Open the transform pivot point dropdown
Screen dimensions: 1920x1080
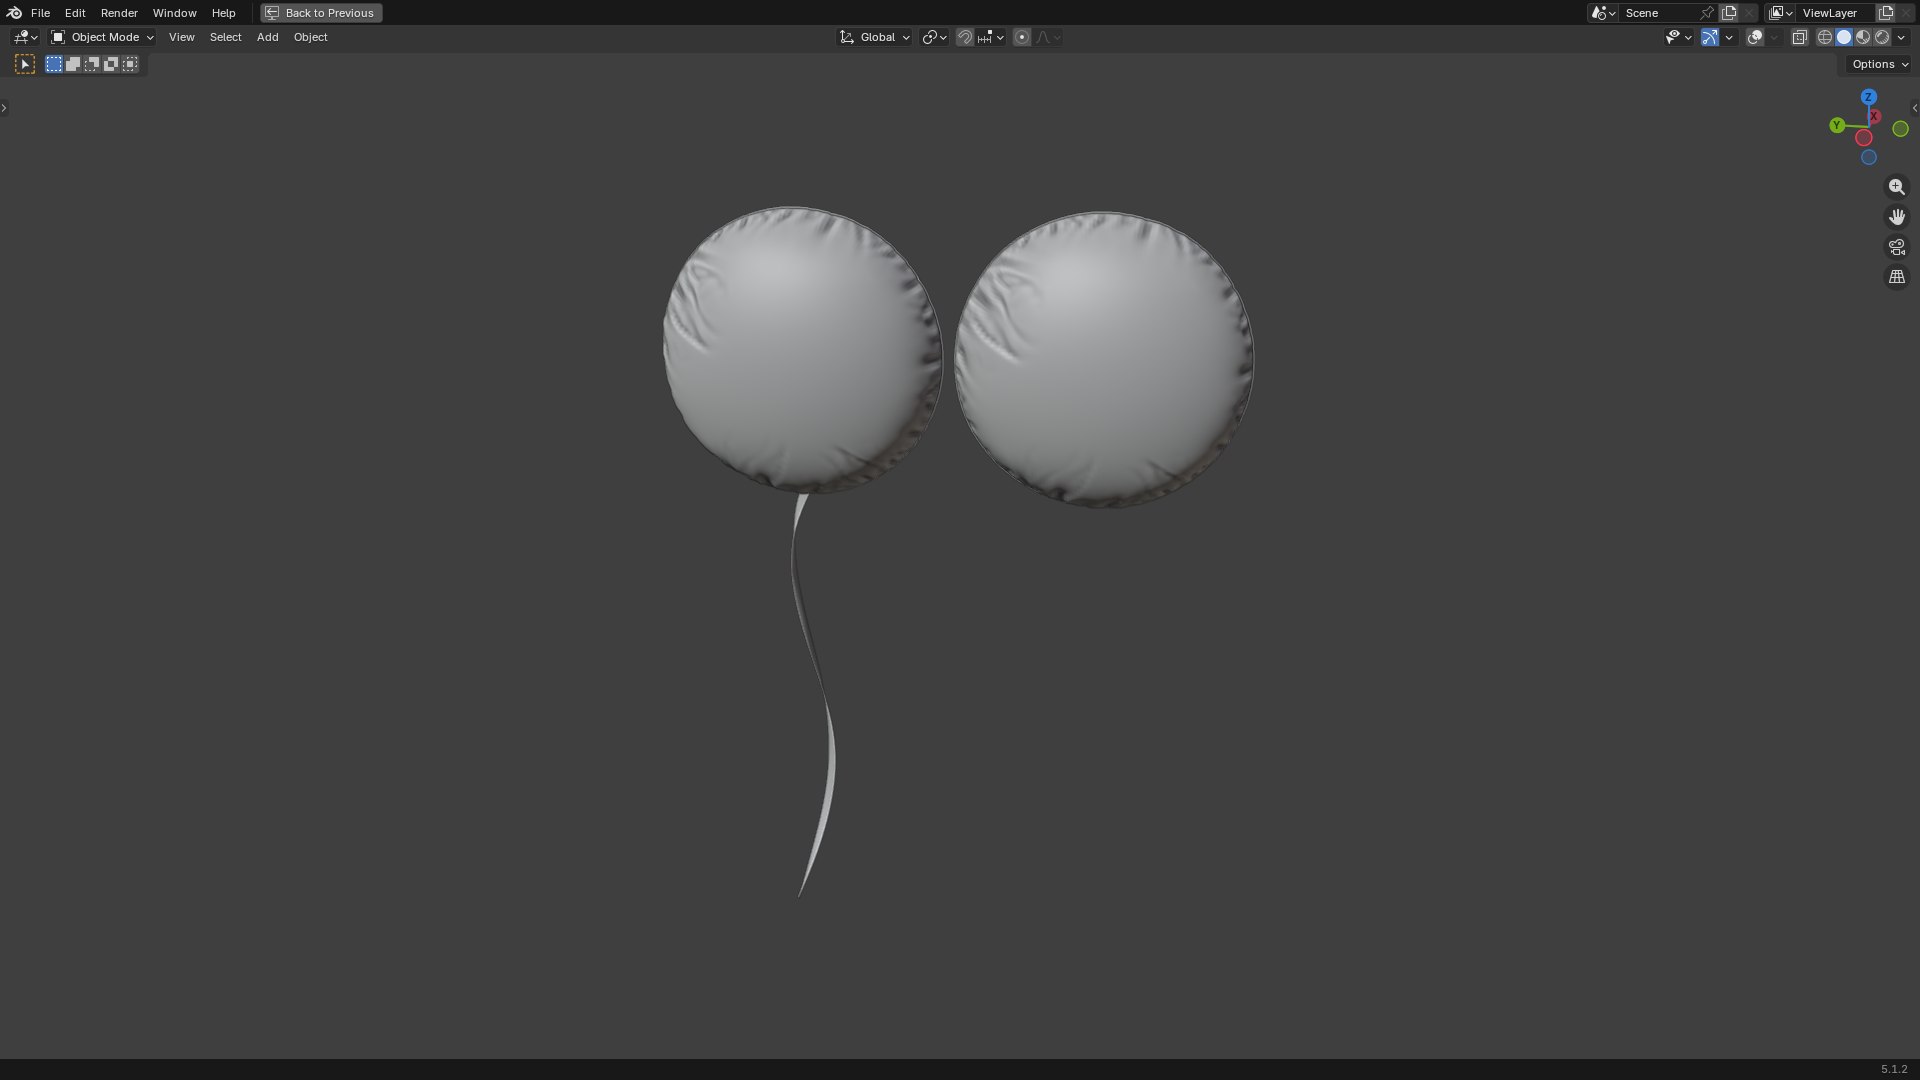934,37
